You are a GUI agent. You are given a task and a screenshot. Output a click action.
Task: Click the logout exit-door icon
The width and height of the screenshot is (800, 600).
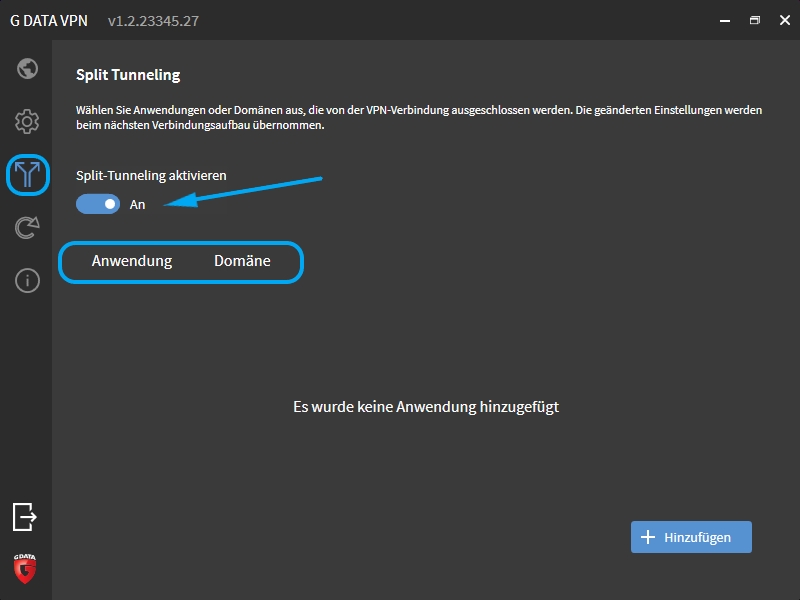(x=24, y=517)
